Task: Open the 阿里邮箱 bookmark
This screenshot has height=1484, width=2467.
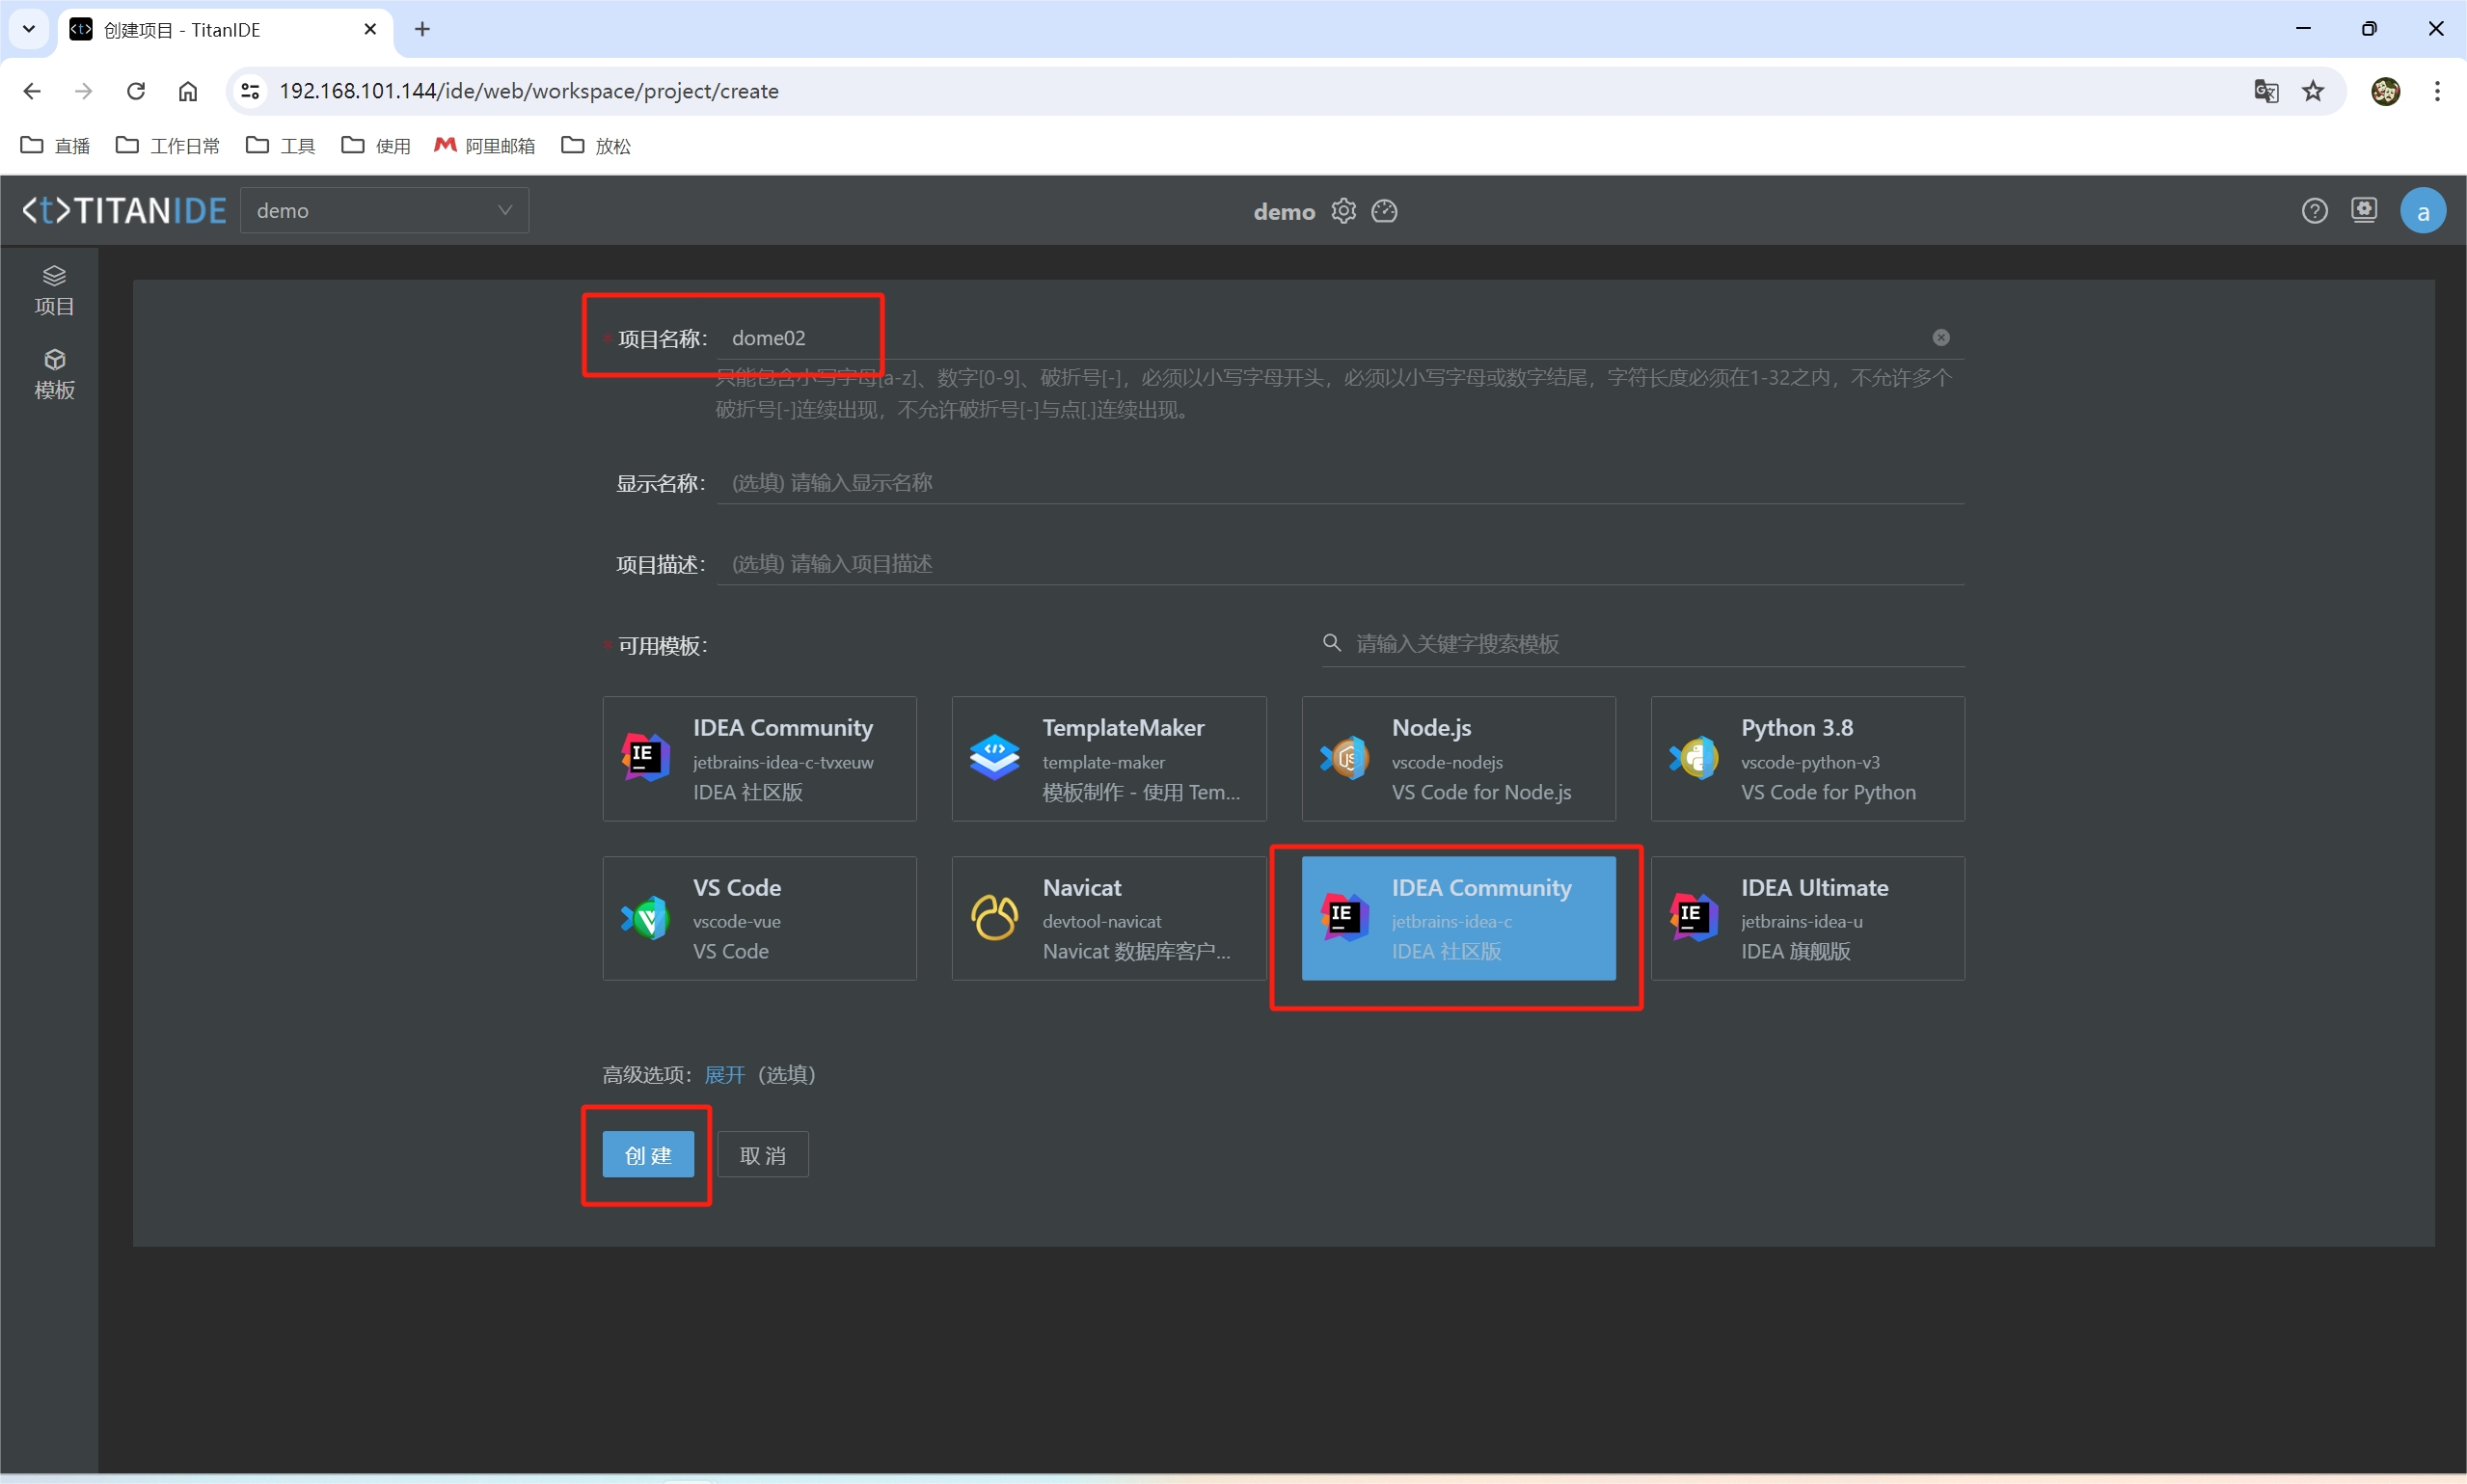Action: coord(485,146)
